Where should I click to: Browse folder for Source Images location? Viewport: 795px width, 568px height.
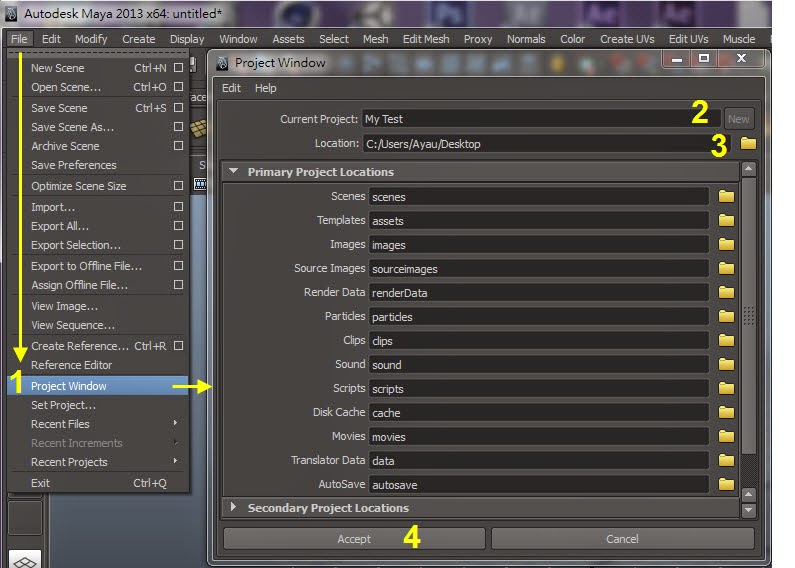[x=726, y=268]
